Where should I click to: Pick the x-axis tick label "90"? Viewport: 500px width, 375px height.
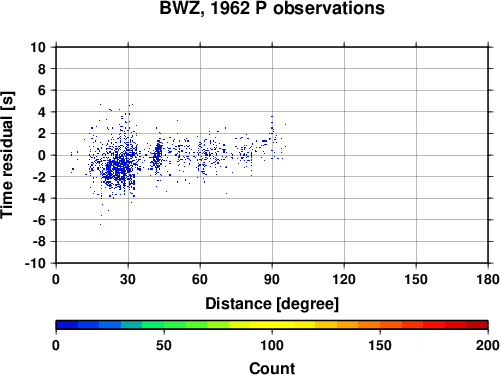click(272, 279)
